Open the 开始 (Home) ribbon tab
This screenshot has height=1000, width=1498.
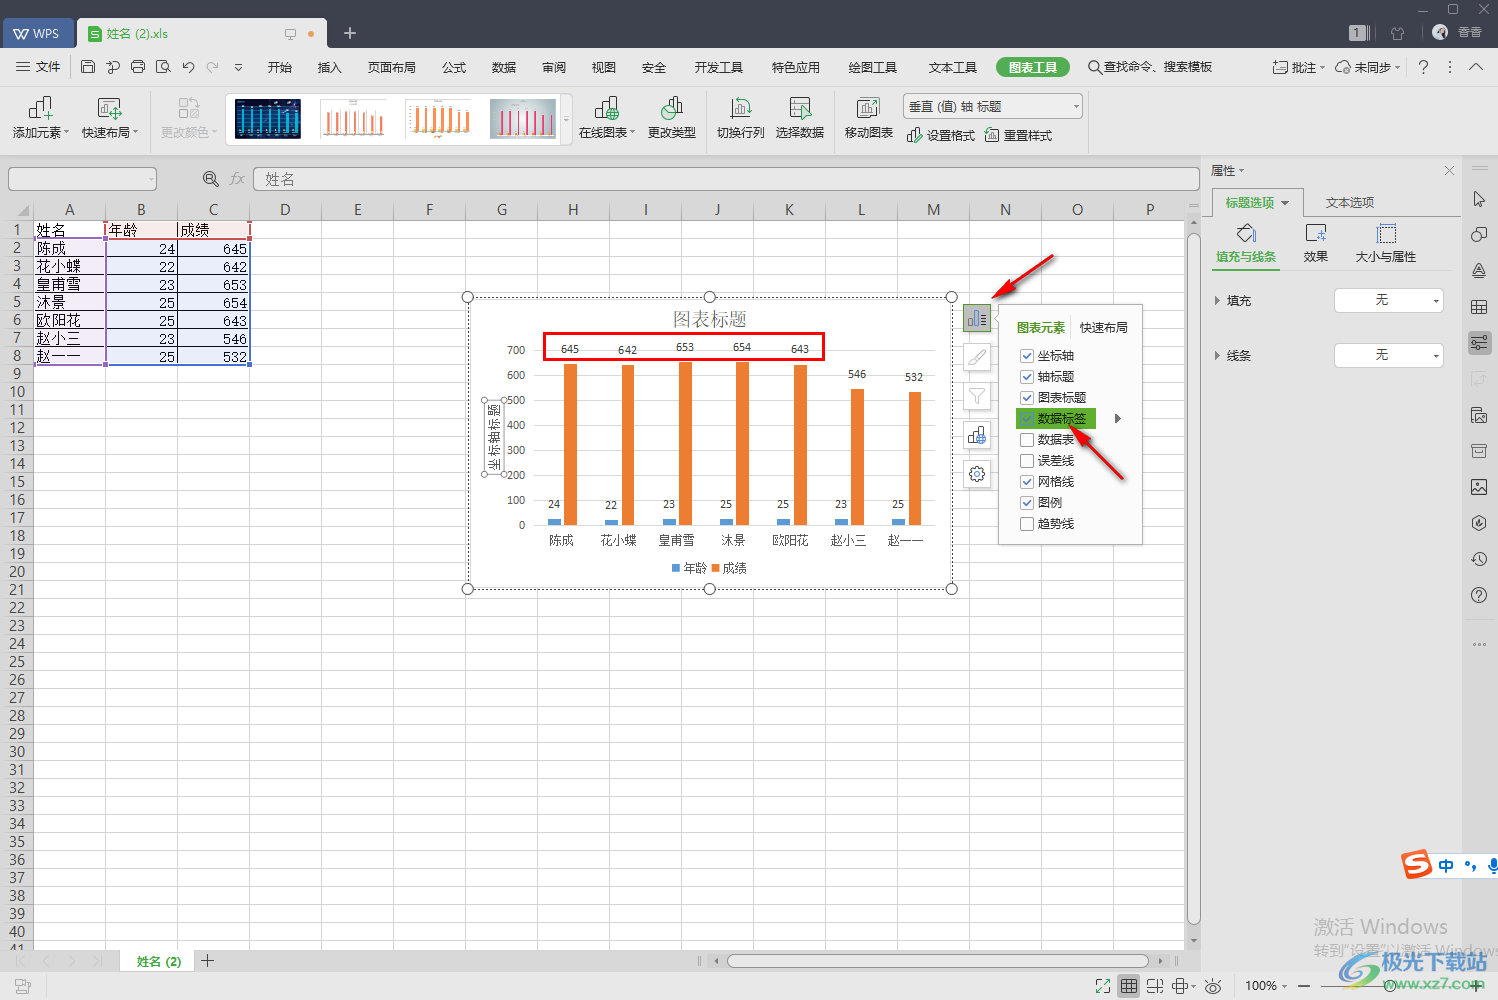pyautogui.click(x=280, y=67)
